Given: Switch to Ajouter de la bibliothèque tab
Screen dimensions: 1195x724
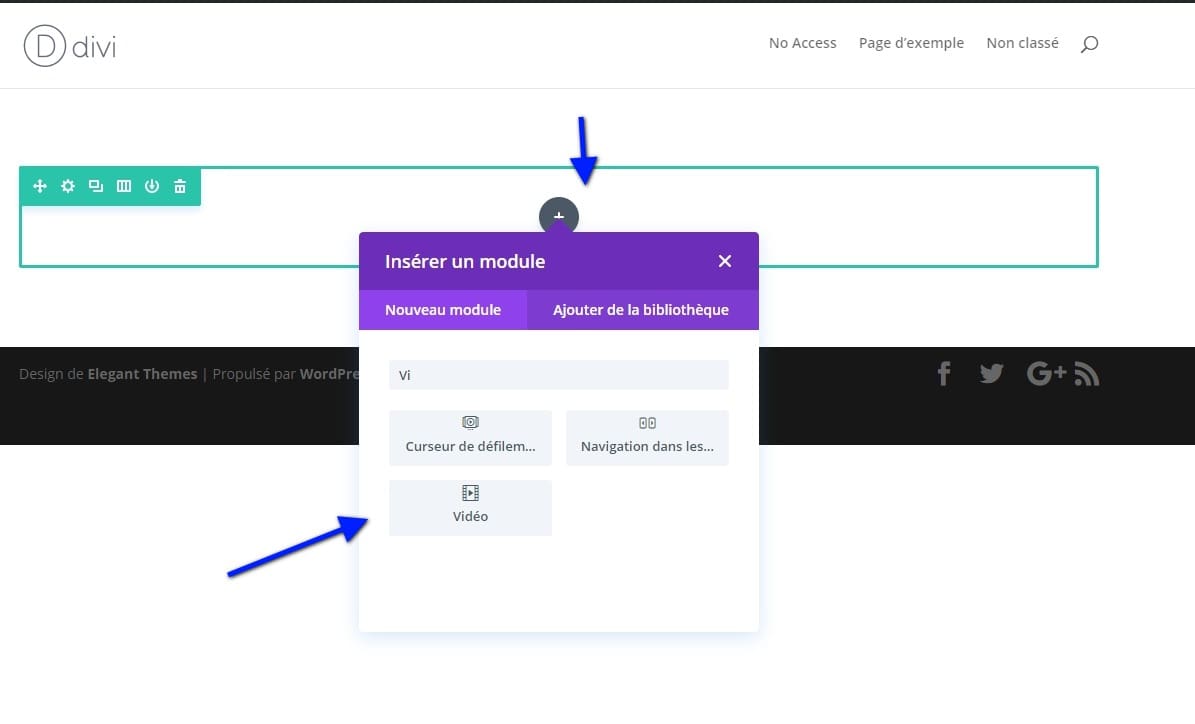Looking at the screenshot, I should click(641, 310).
